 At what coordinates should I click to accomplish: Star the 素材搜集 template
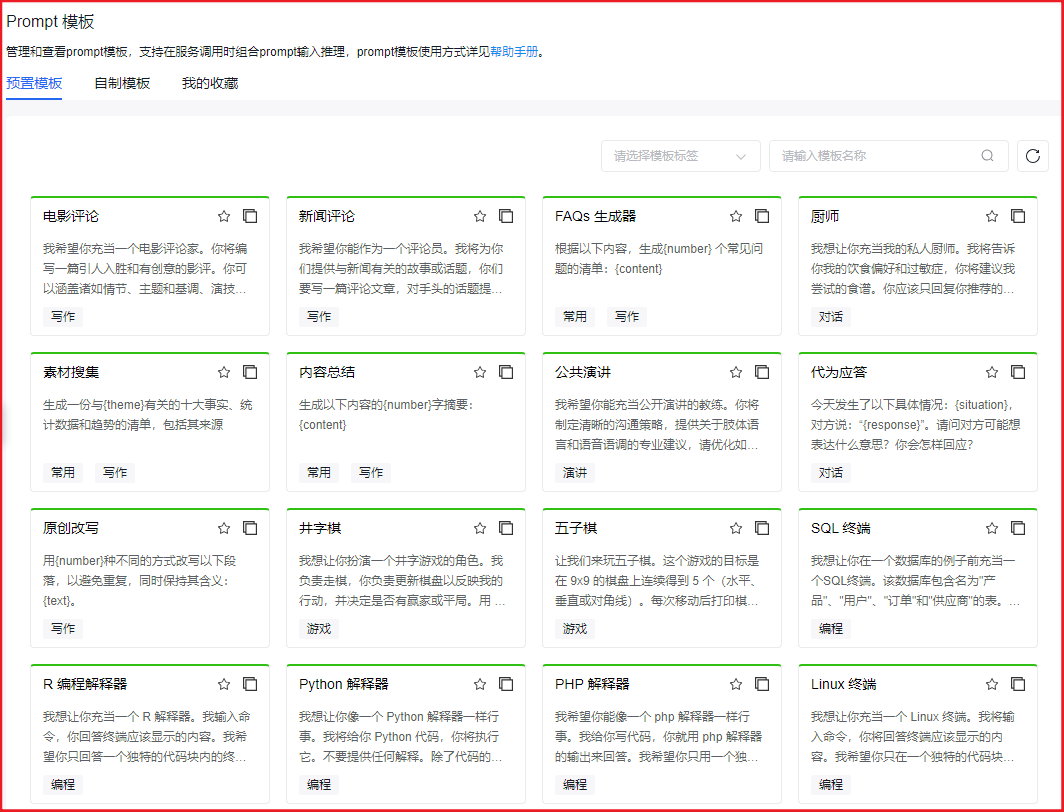point(224,372)
